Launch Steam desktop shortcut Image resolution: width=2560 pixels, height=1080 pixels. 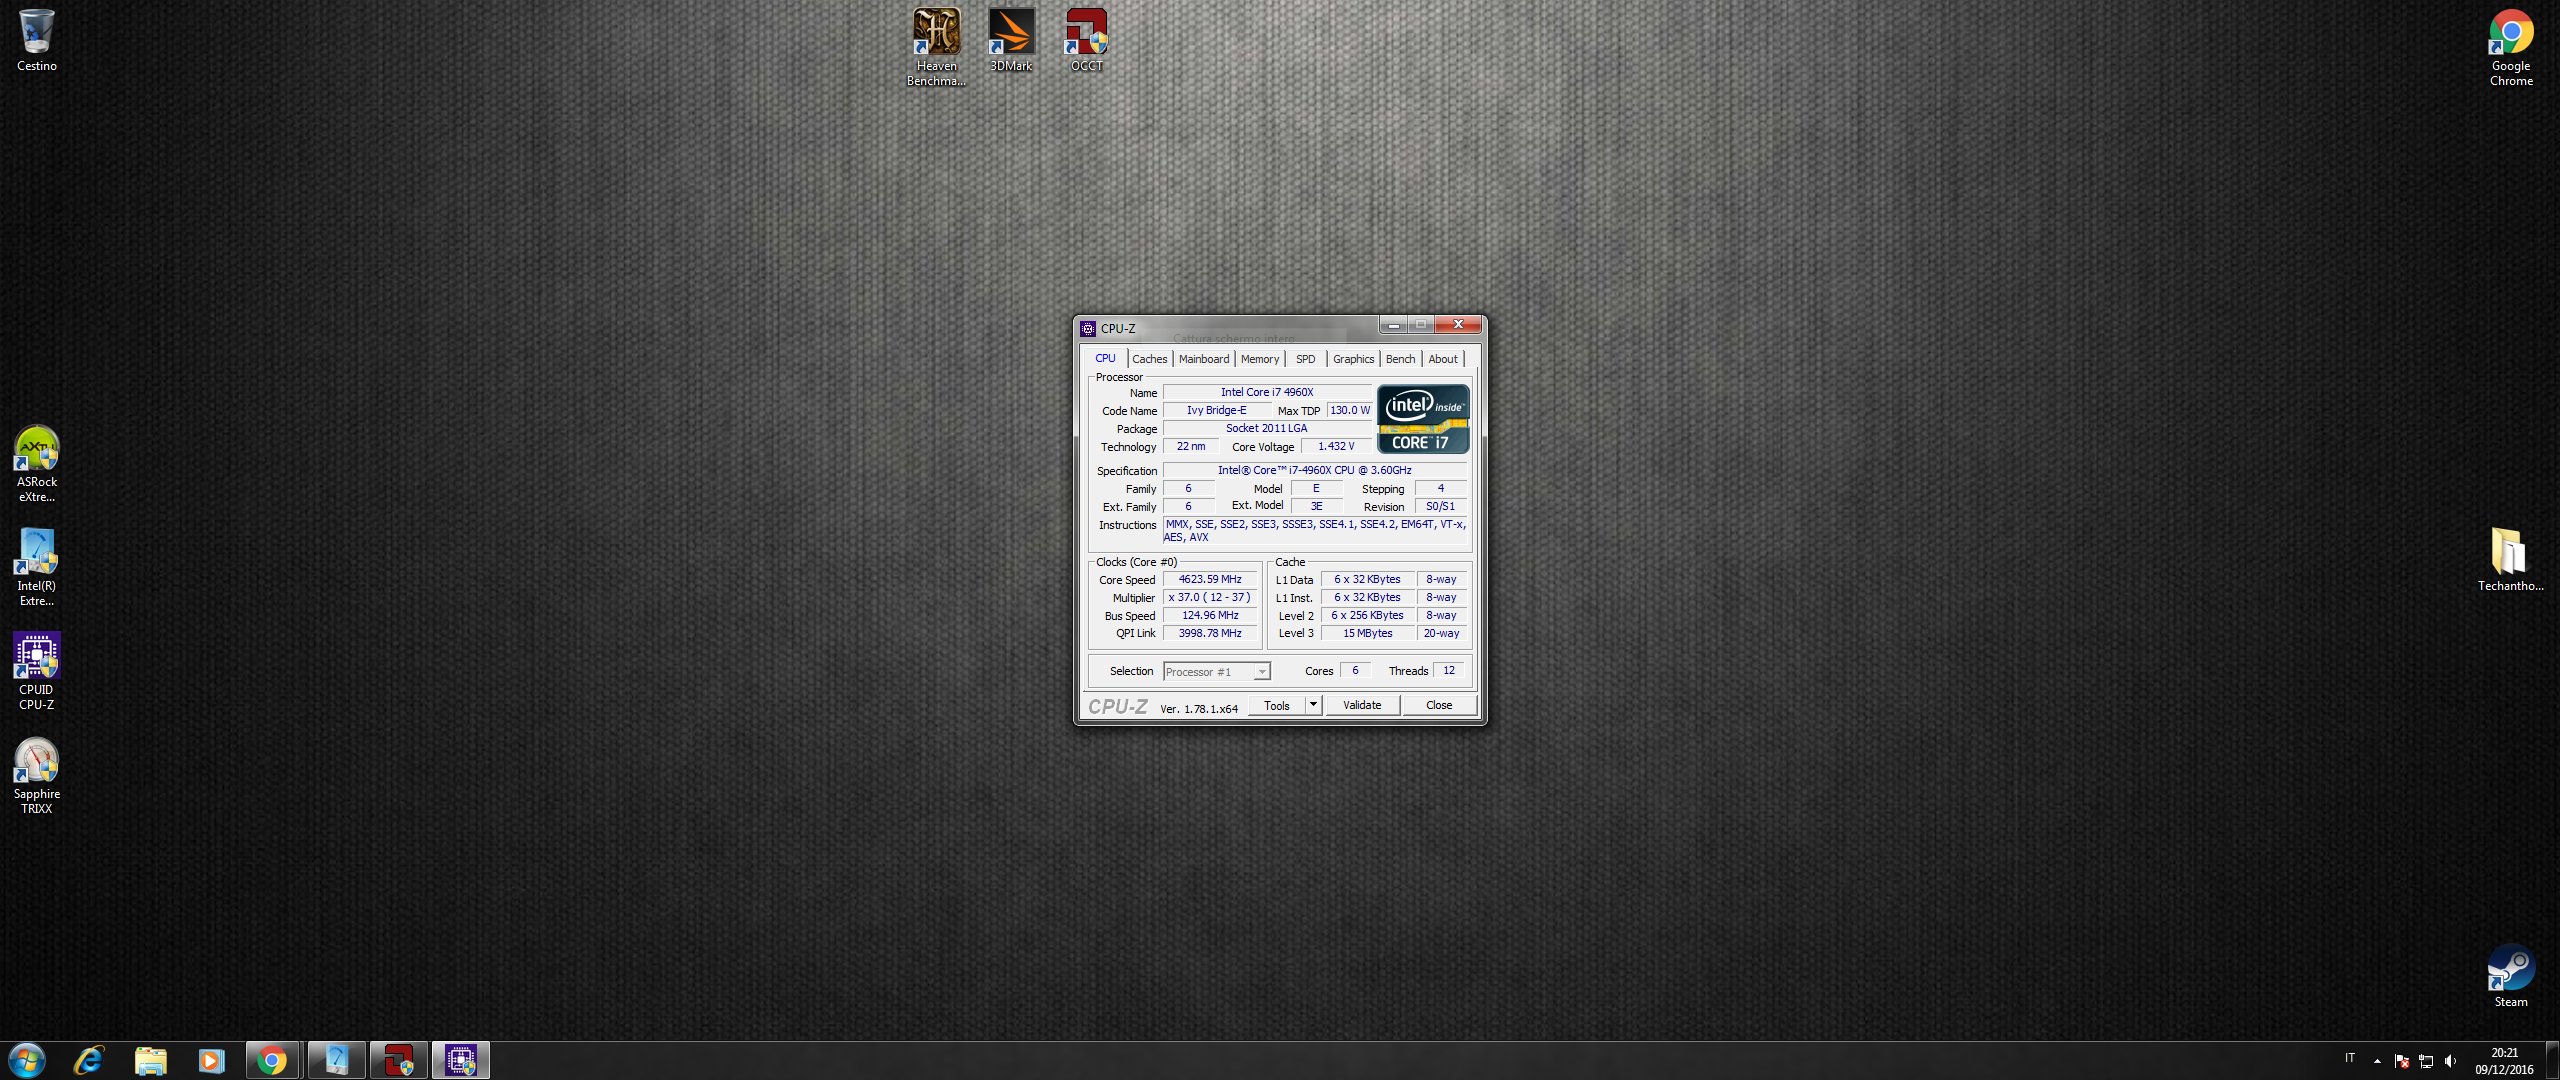(2510, 975)
